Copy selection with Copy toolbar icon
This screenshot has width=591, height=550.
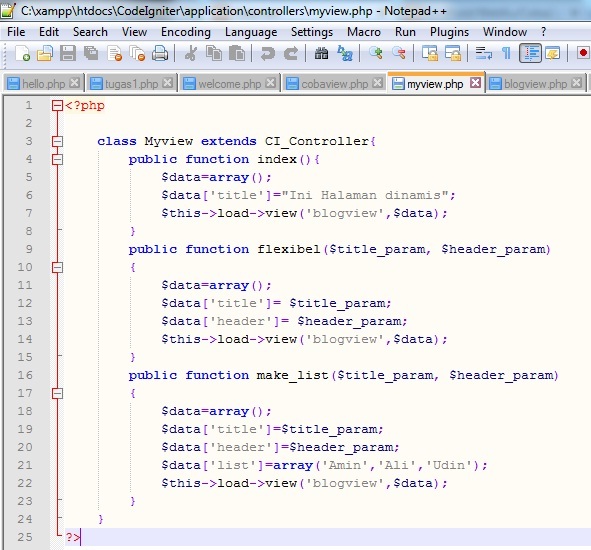(x=214, y=53)
